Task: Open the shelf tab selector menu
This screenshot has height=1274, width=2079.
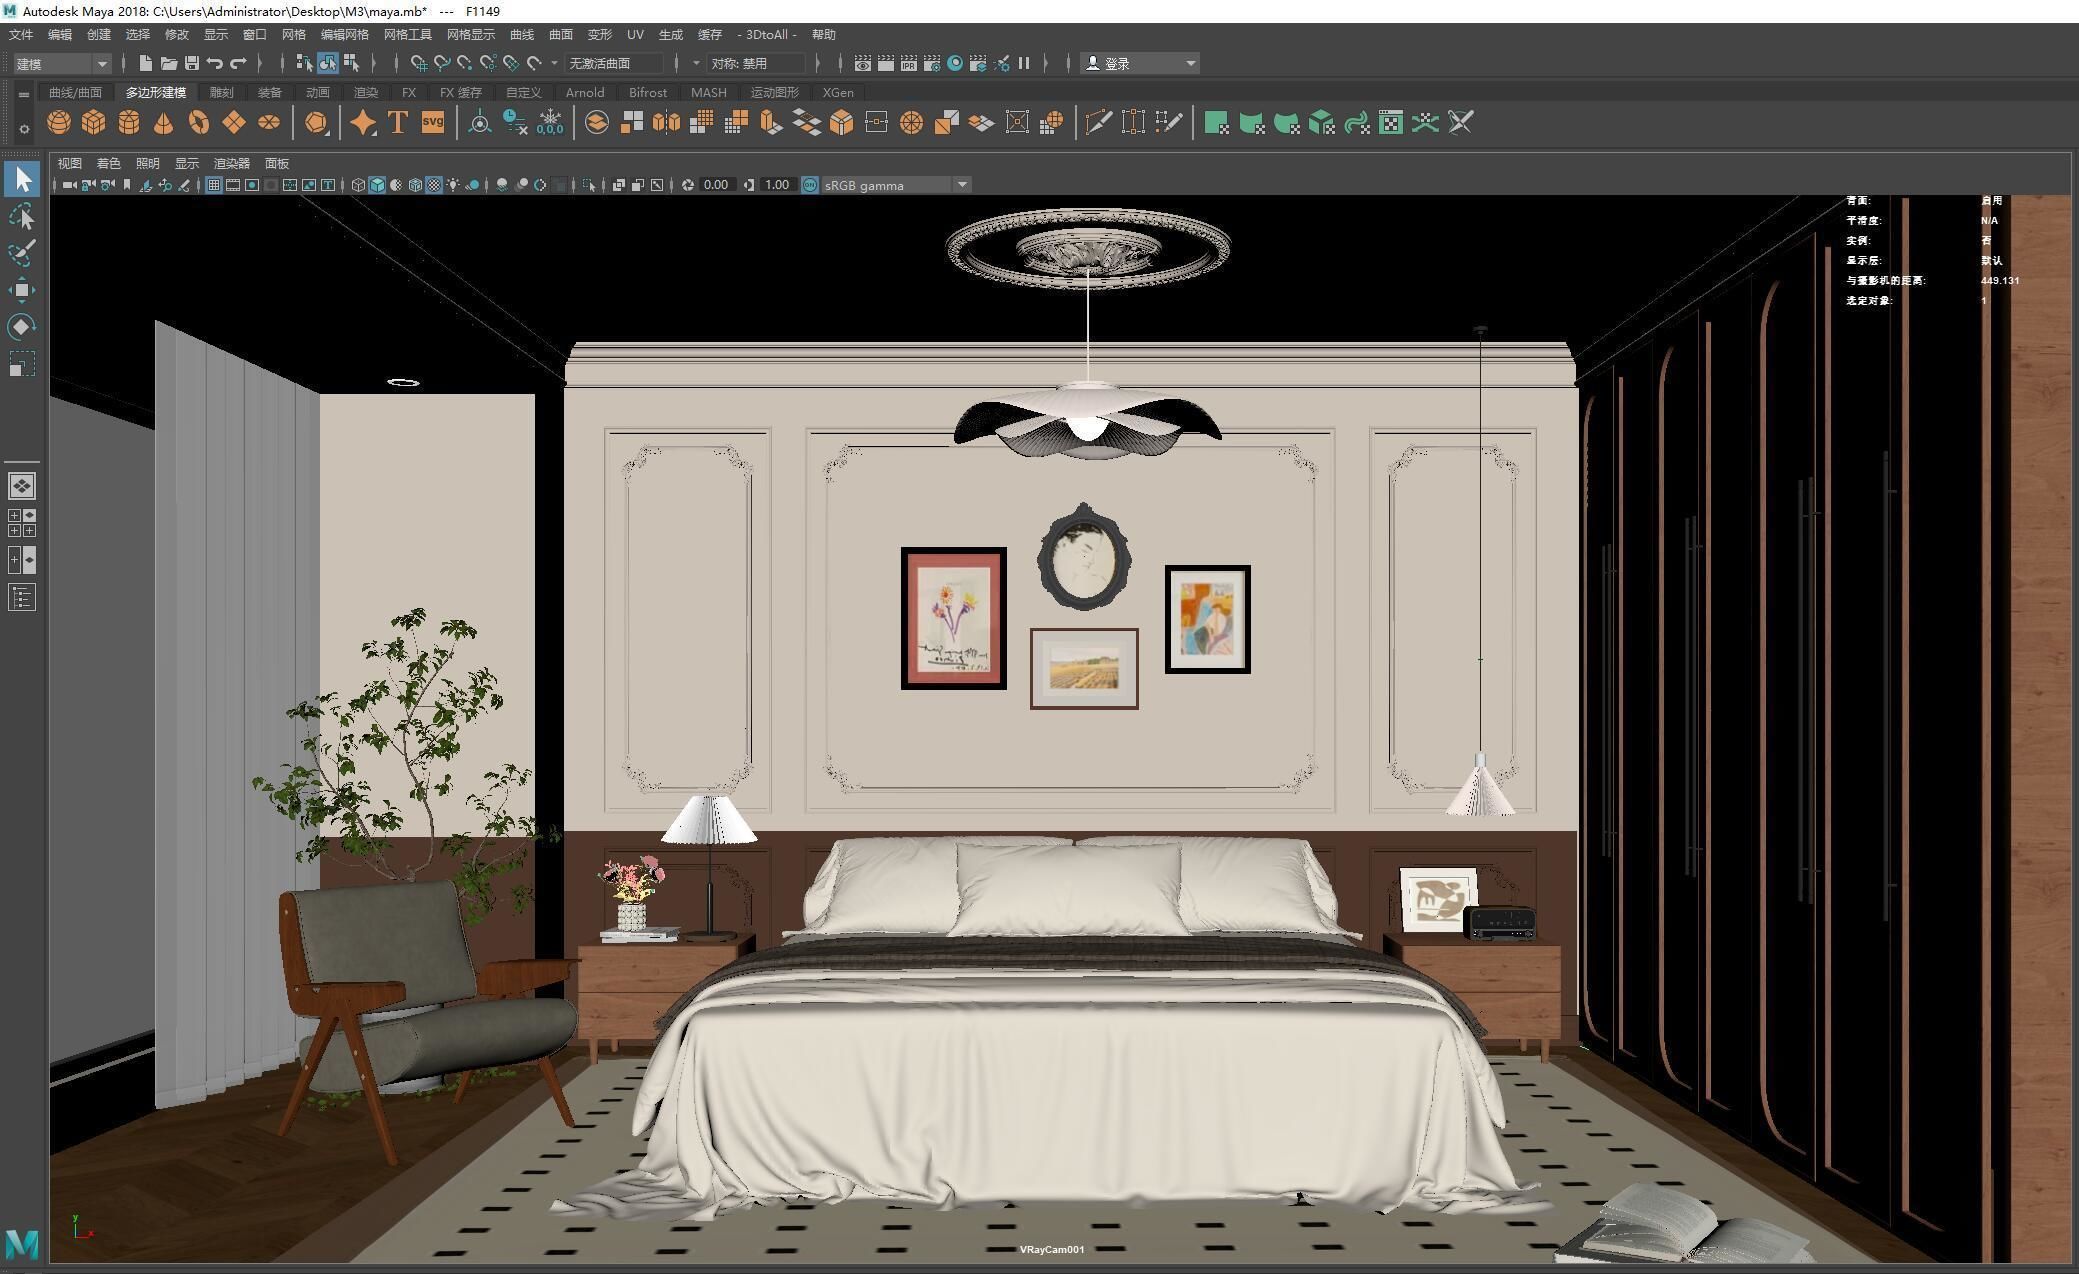Action: tap(24, 95)
